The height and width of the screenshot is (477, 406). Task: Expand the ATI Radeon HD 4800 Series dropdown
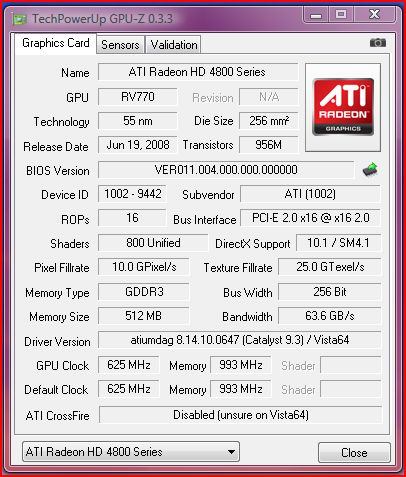131,452
